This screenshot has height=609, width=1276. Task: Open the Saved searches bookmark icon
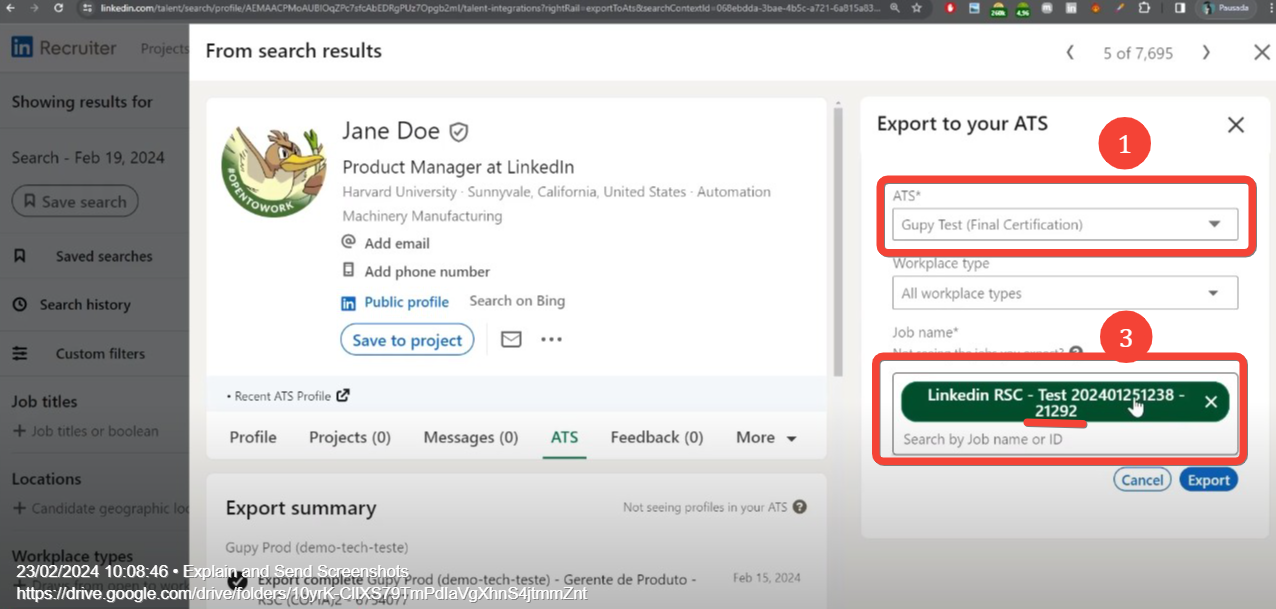[x=19, y=256]
